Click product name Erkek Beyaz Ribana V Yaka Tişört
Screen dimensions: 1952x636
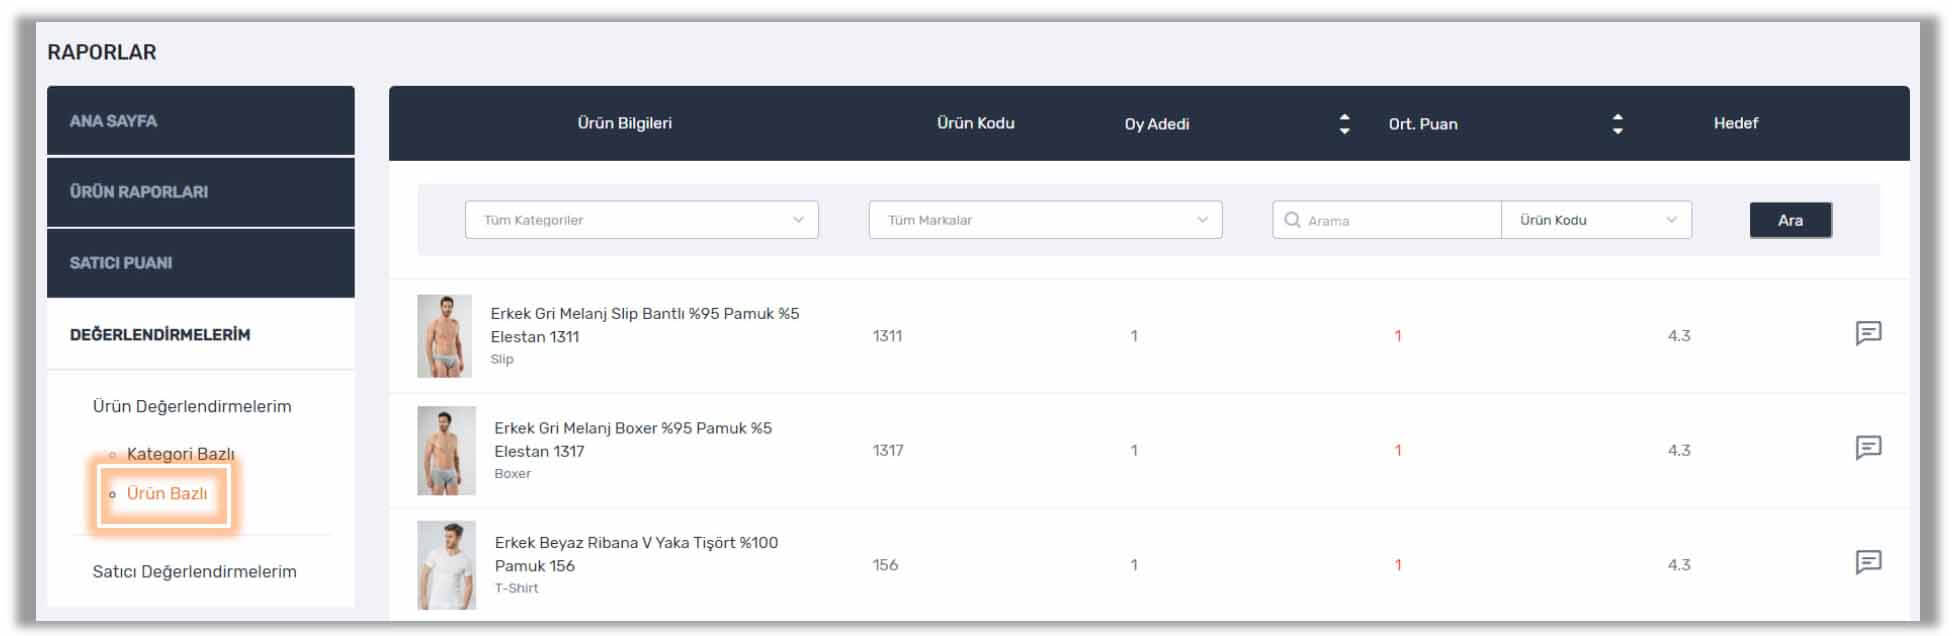tap(636, 554)
